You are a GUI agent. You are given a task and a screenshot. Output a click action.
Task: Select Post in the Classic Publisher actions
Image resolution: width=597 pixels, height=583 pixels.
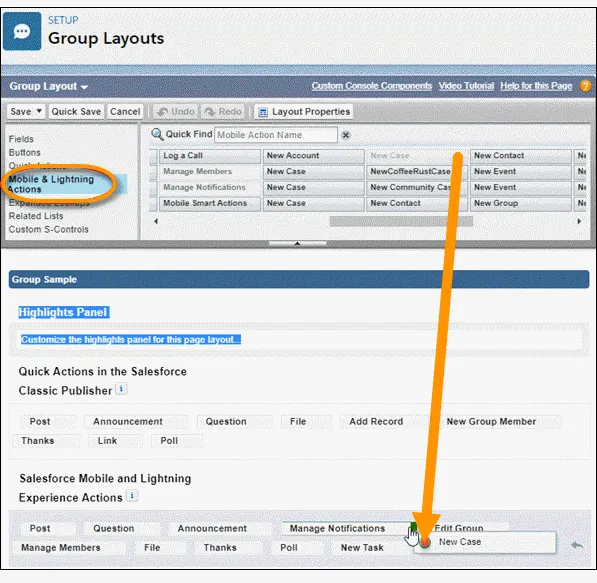[47, 422]
